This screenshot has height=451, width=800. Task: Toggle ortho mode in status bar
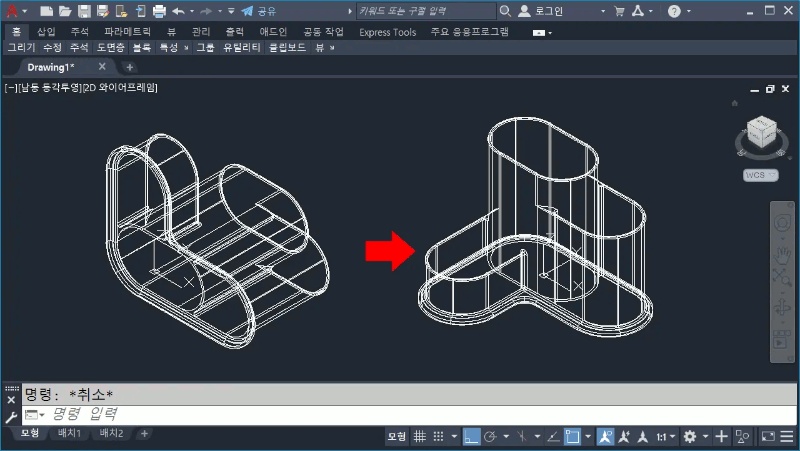pos(471,437)
